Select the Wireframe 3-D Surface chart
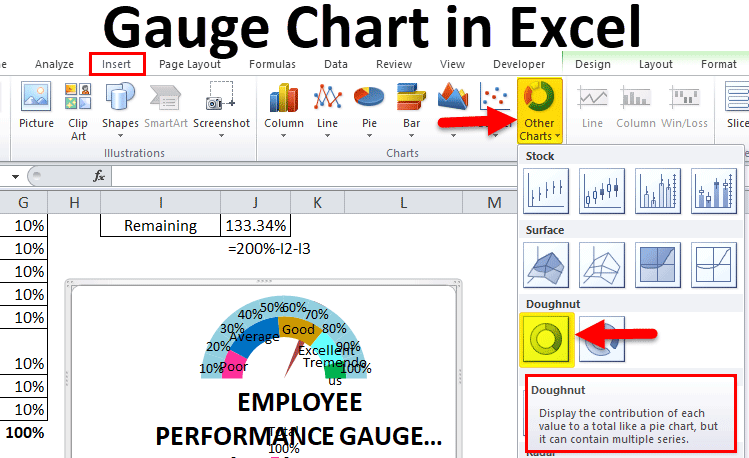 coord(602,265)
